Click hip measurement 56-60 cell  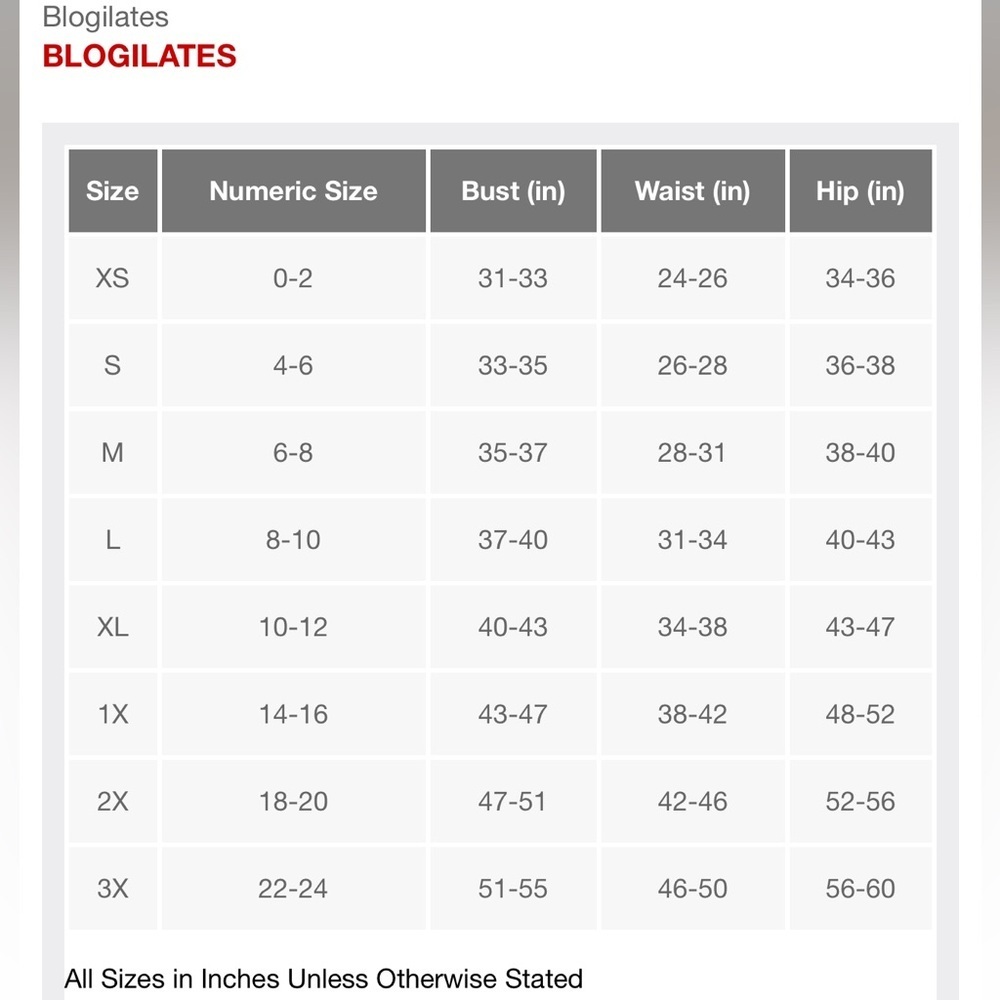pyautogui.click(x=860, y=888)
